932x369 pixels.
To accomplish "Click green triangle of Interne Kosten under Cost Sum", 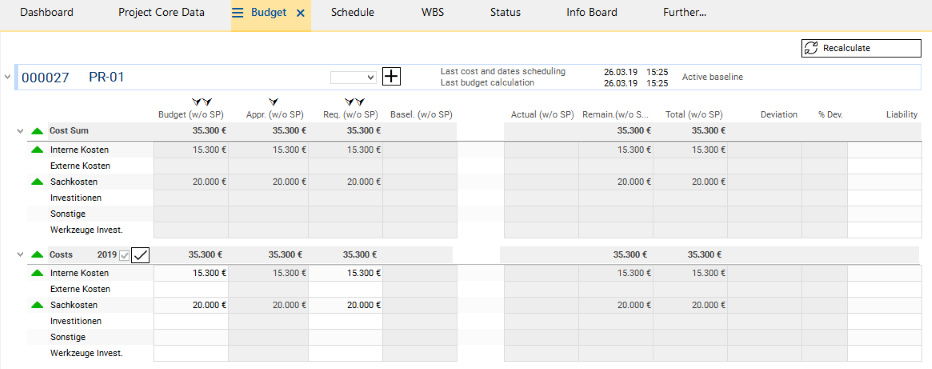I will (37, 150).
